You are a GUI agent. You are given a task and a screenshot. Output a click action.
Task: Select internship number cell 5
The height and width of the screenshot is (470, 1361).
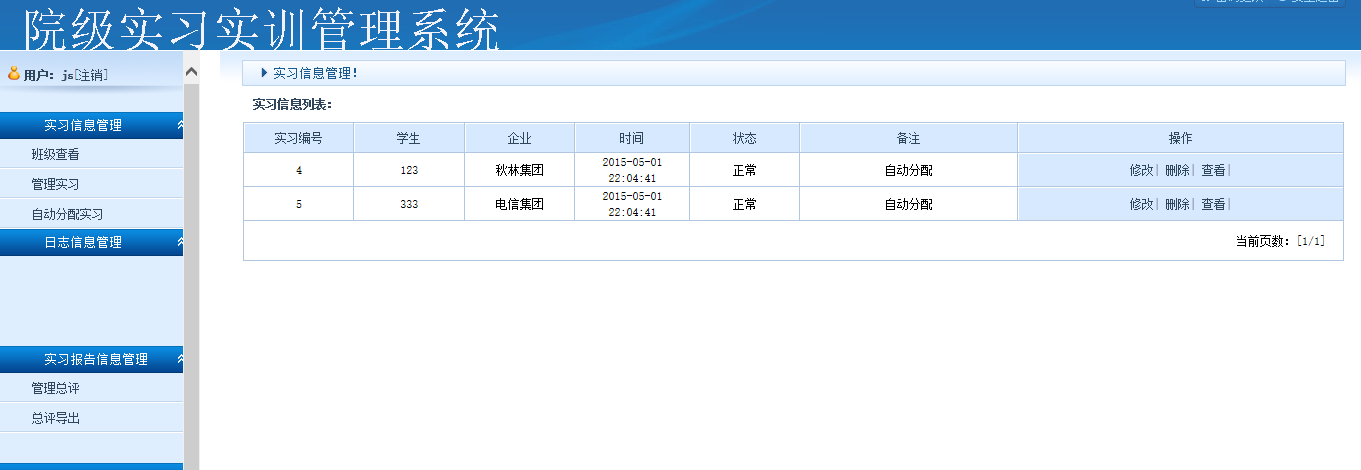[x=299, y=205]
